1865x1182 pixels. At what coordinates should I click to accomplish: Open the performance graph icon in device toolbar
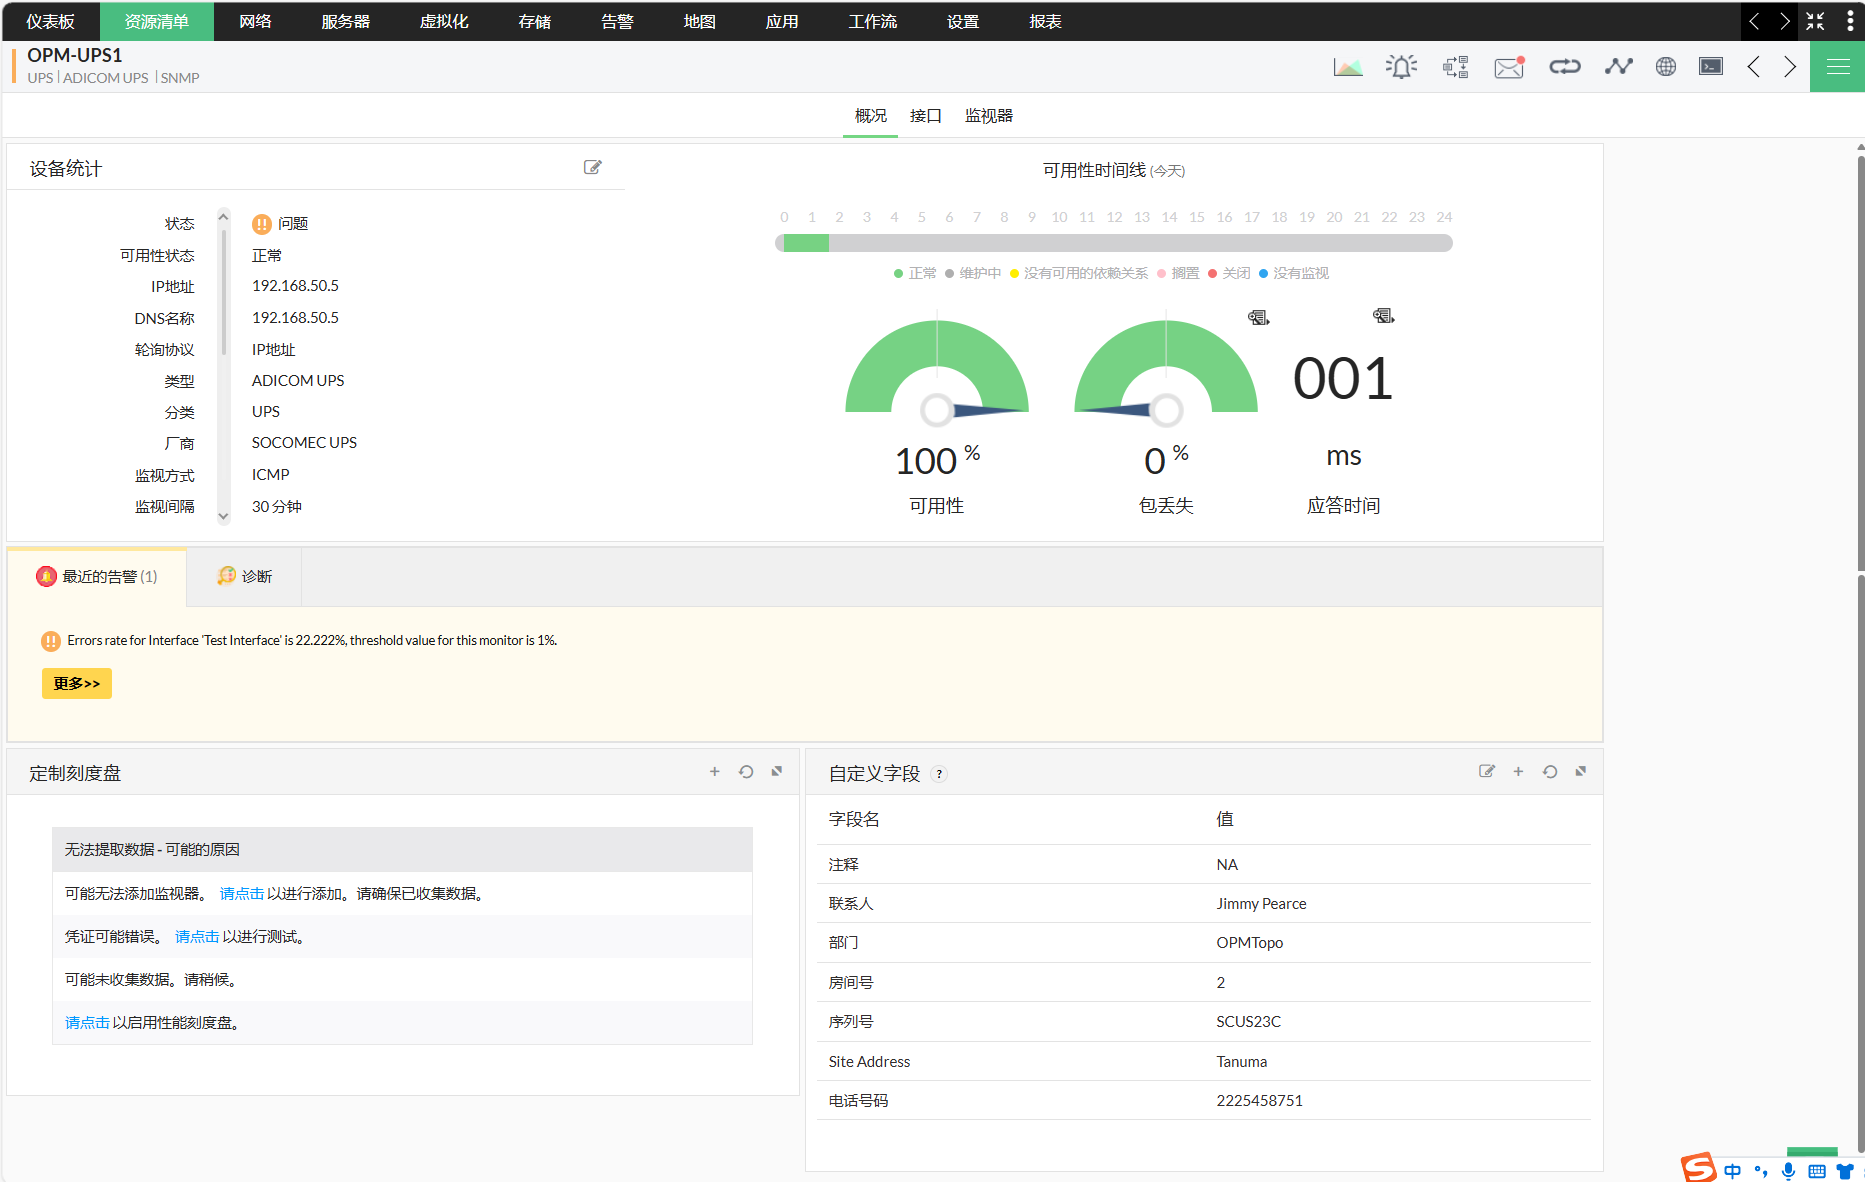pos(1347,67)
